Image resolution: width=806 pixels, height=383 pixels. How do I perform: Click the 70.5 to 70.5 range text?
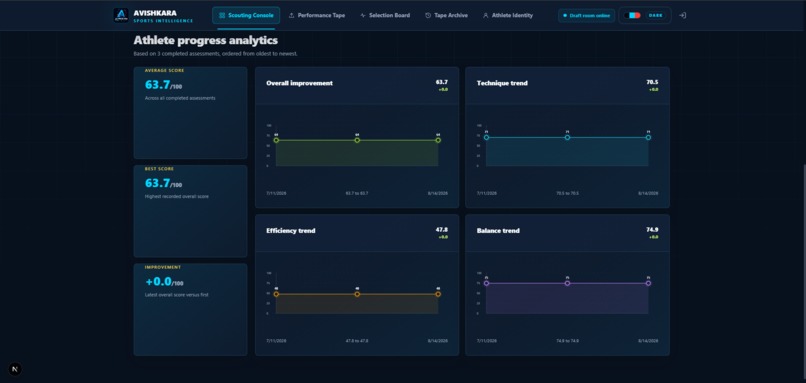pos(567,193)
